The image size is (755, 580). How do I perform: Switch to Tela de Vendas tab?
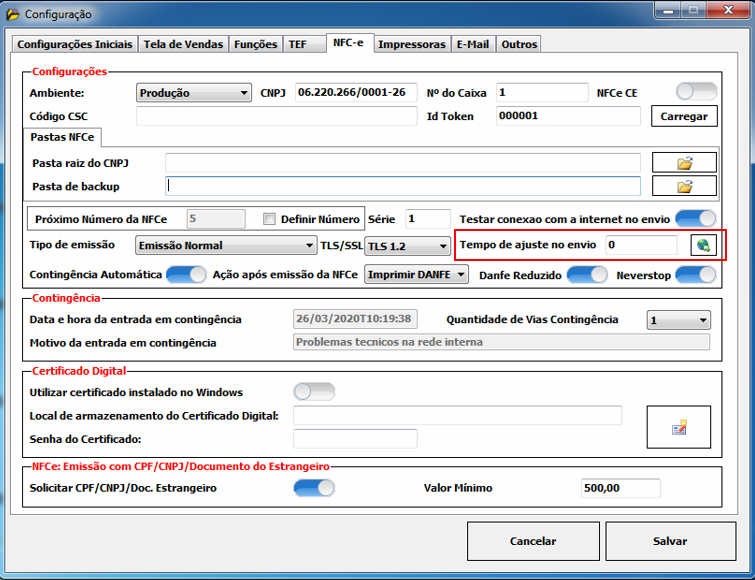pyautogui.click(x=183, y=44)
